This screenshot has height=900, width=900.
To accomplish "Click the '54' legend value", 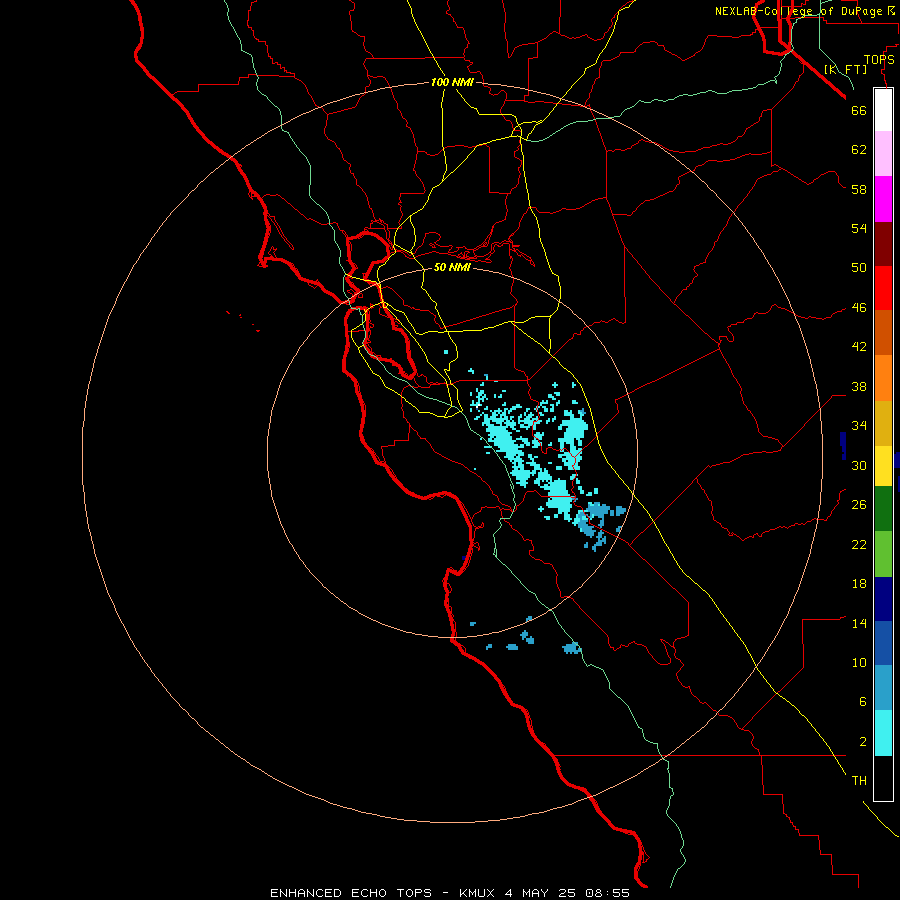I will (x=859, y=228).
